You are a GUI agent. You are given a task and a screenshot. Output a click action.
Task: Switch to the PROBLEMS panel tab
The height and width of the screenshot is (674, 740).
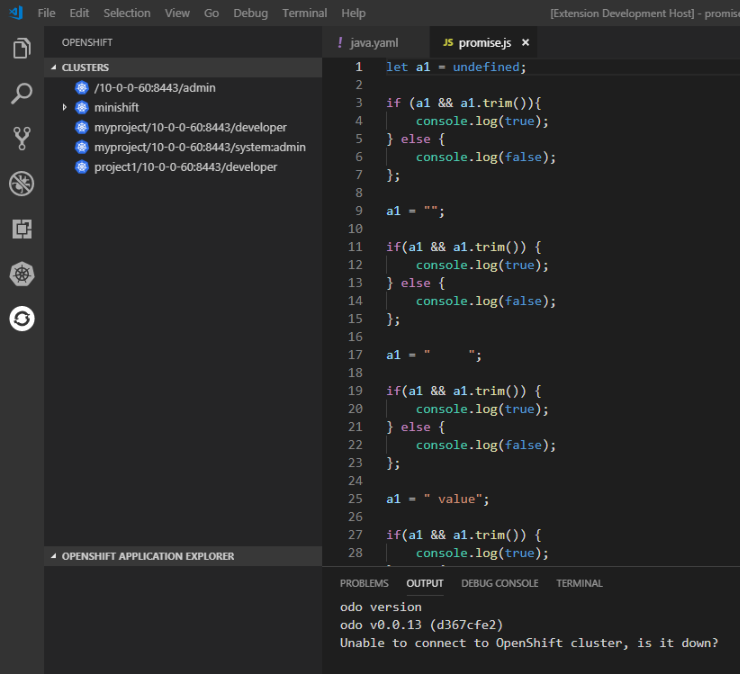364,583
